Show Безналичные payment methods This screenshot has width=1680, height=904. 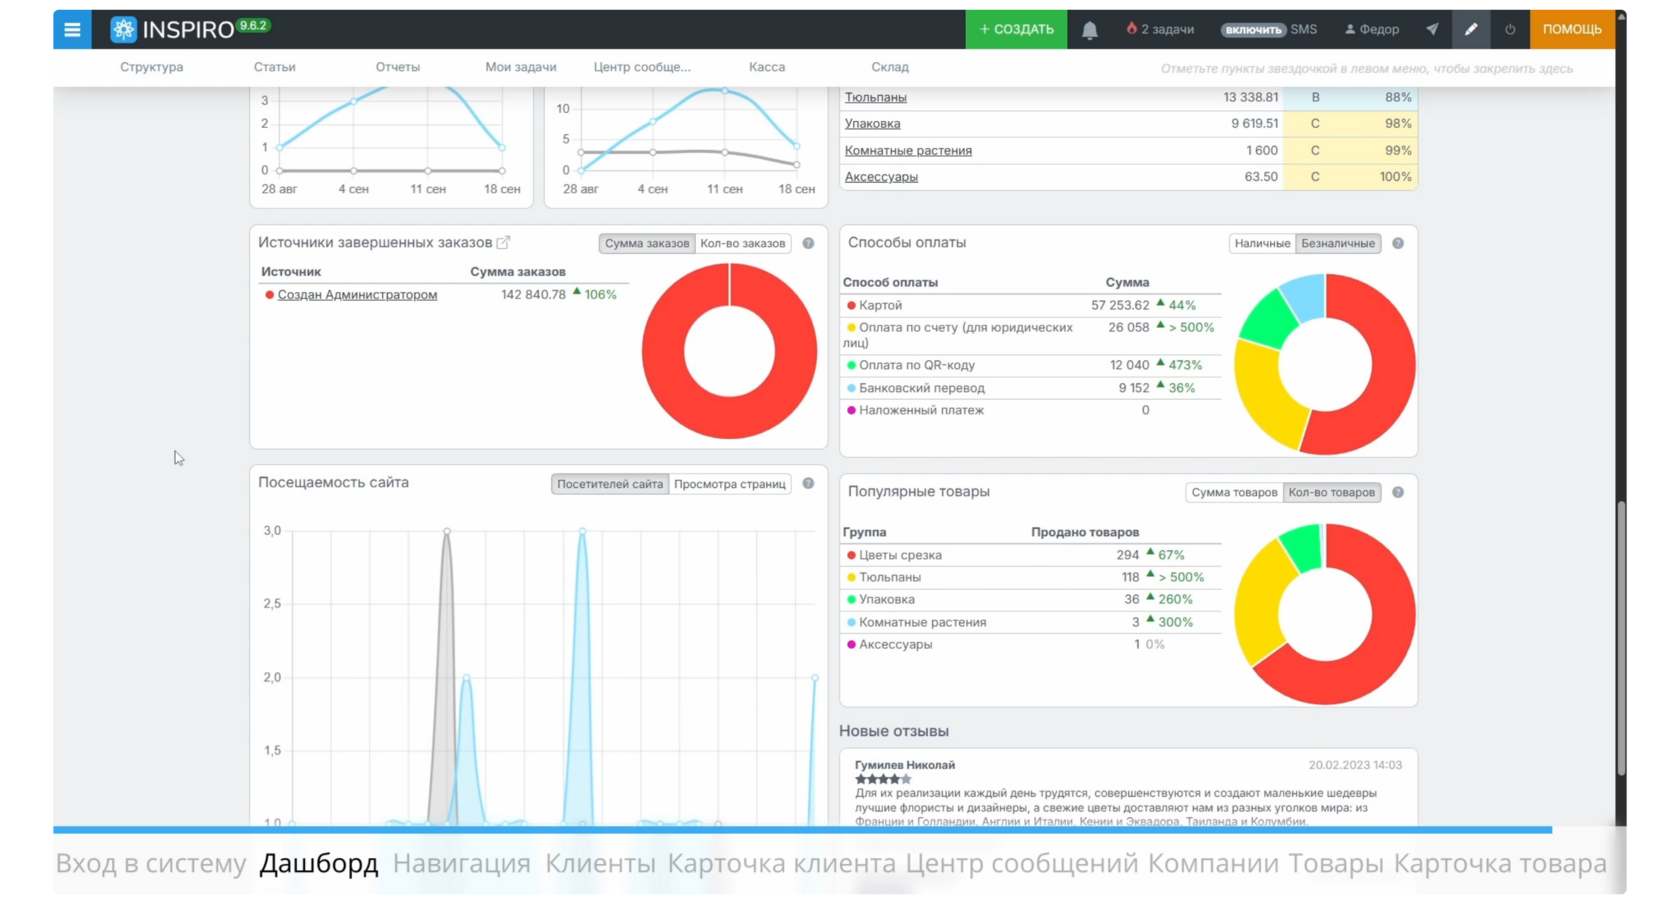[1338, 243]
